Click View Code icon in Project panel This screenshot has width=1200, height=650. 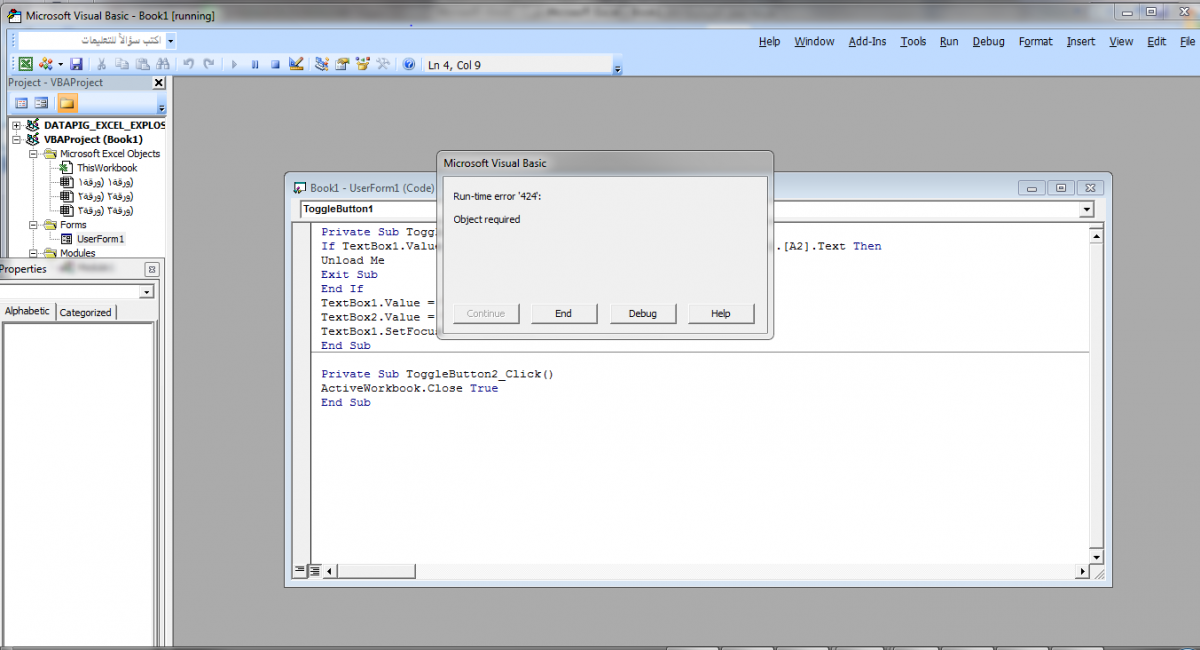point(21,103)
